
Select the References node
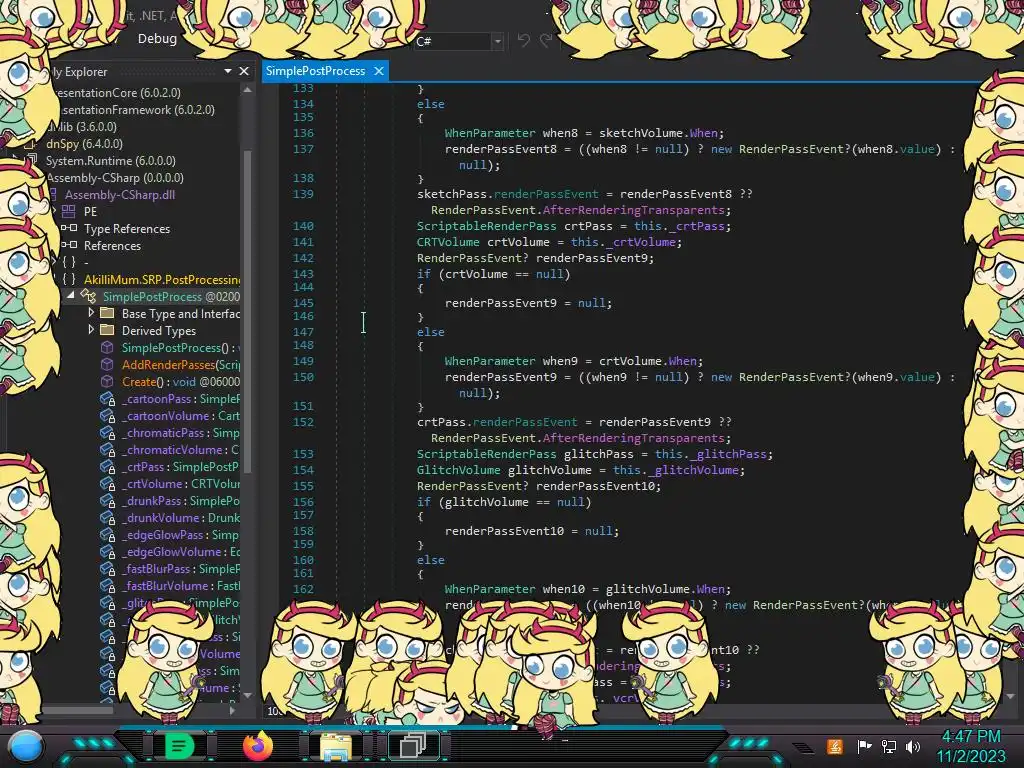(112, 246)
